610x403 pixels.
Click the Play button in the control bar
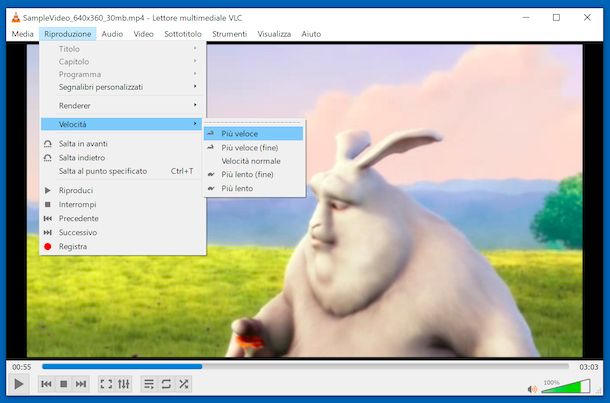tap(18, 384)
